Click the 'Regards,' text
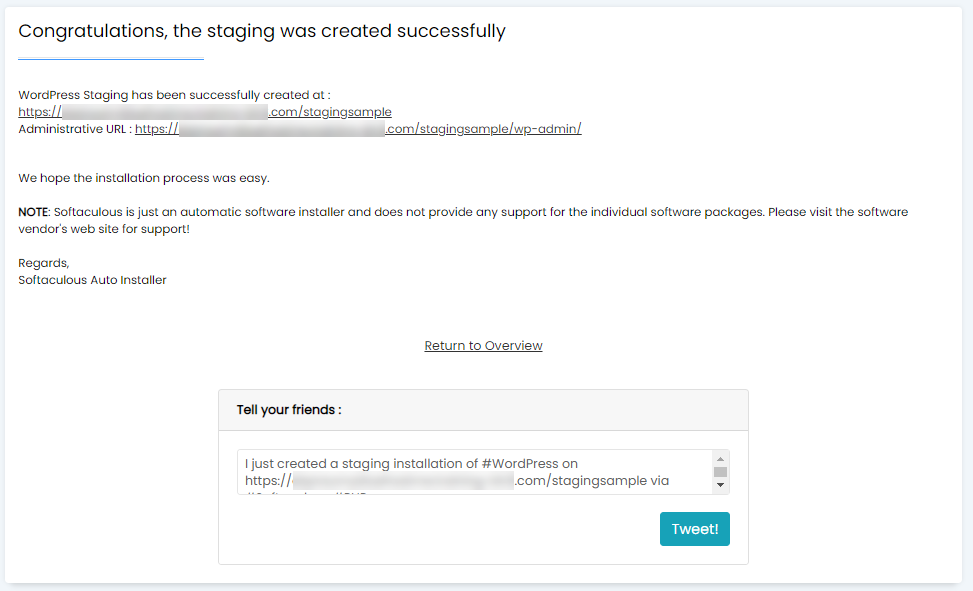 coord(43,263)
